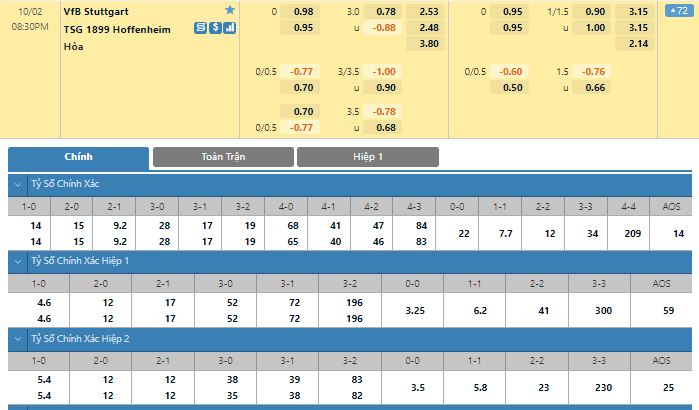Screen dimensions: 699x410
Task: Click the TSG 1899 Hoffenheim team name
Action: (116, 29)
